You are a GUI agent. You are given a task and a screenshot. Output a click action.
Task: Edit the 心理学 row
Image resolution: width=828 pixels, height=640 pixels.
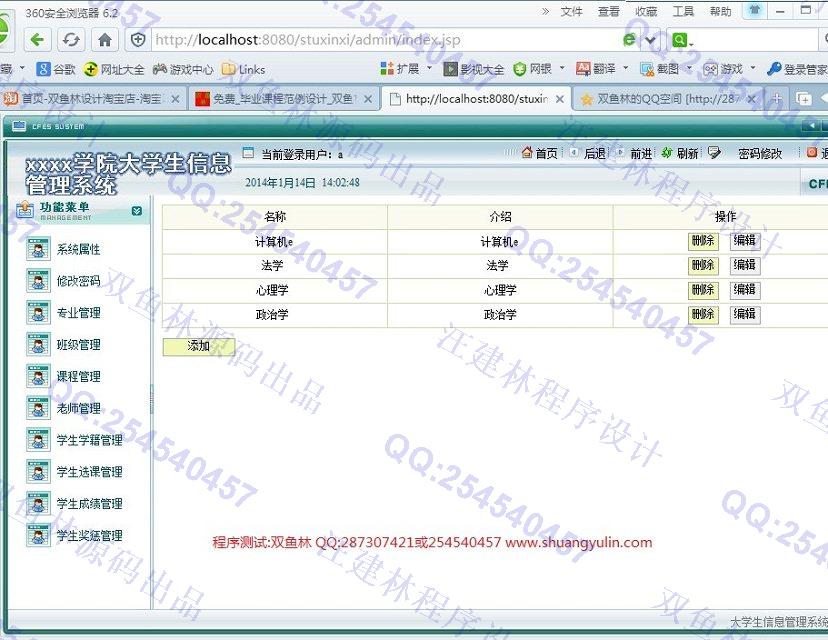pyautogui.click(x=745, y=290)
